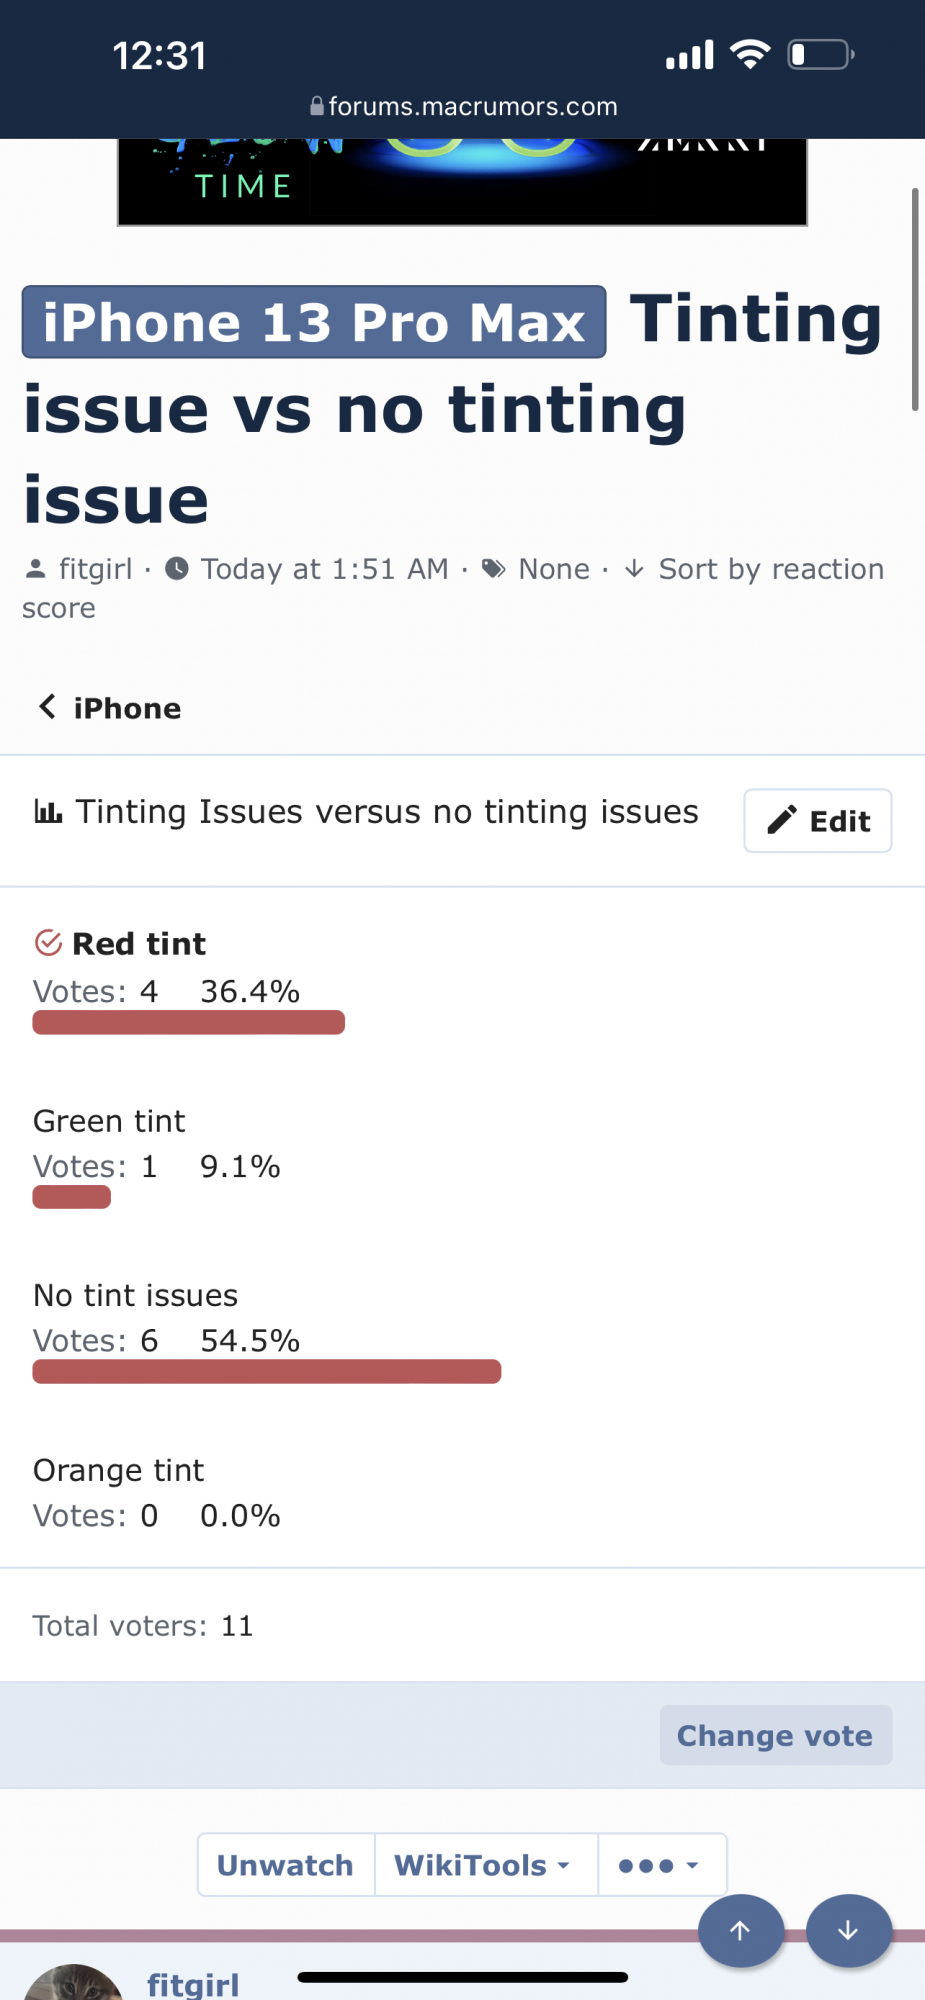Open the WikiTools dropdown menu
The image size is (925, 2000).
(x=484, y=1865)
